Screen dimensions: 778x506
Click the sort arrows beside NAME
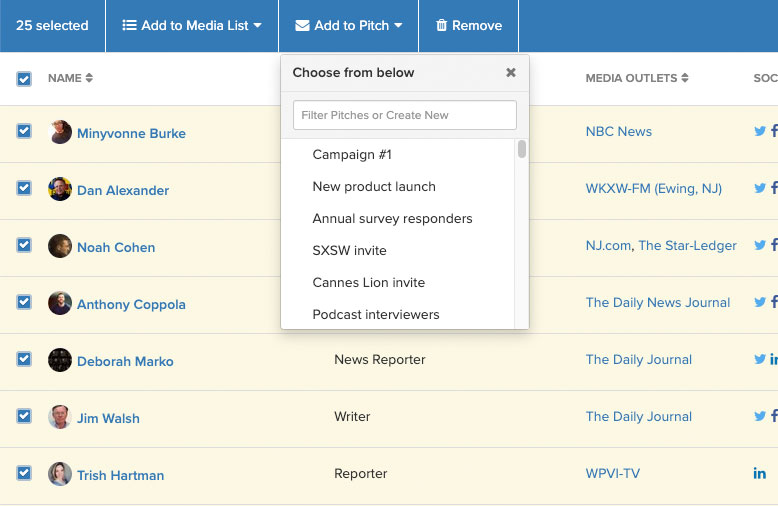pos(89,78)
